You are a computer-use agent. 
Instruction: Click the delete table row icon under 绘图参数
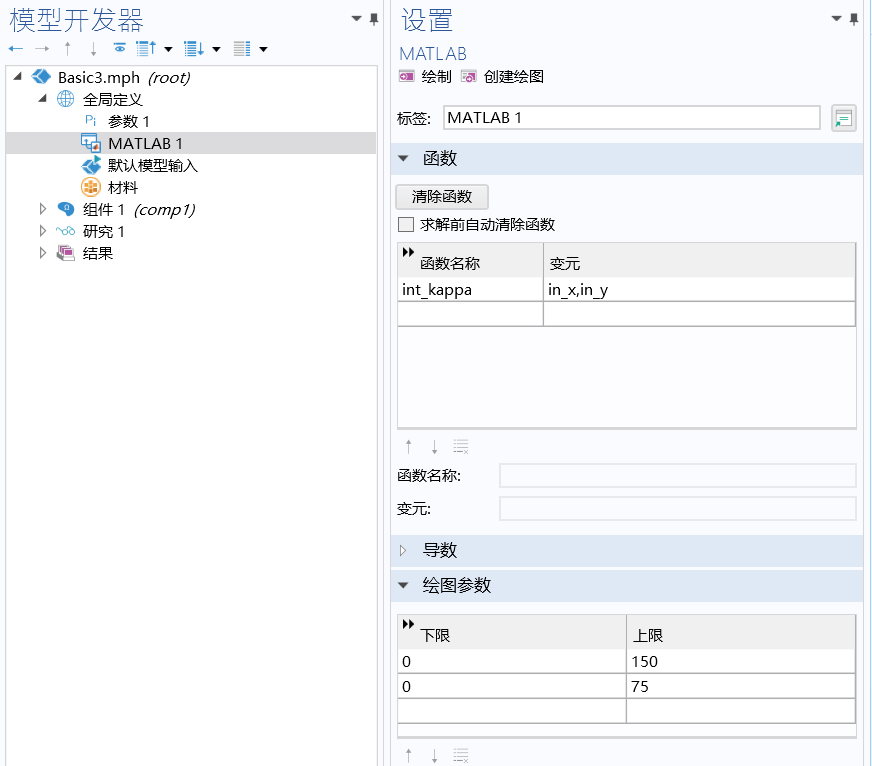pyautogui.click(x=460, y=755)
